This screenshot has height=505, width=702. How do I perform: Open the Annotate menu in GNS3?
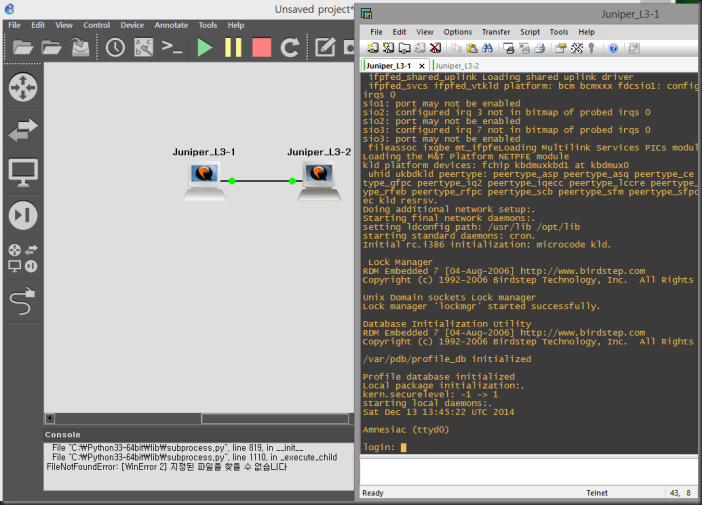(171, 25)
